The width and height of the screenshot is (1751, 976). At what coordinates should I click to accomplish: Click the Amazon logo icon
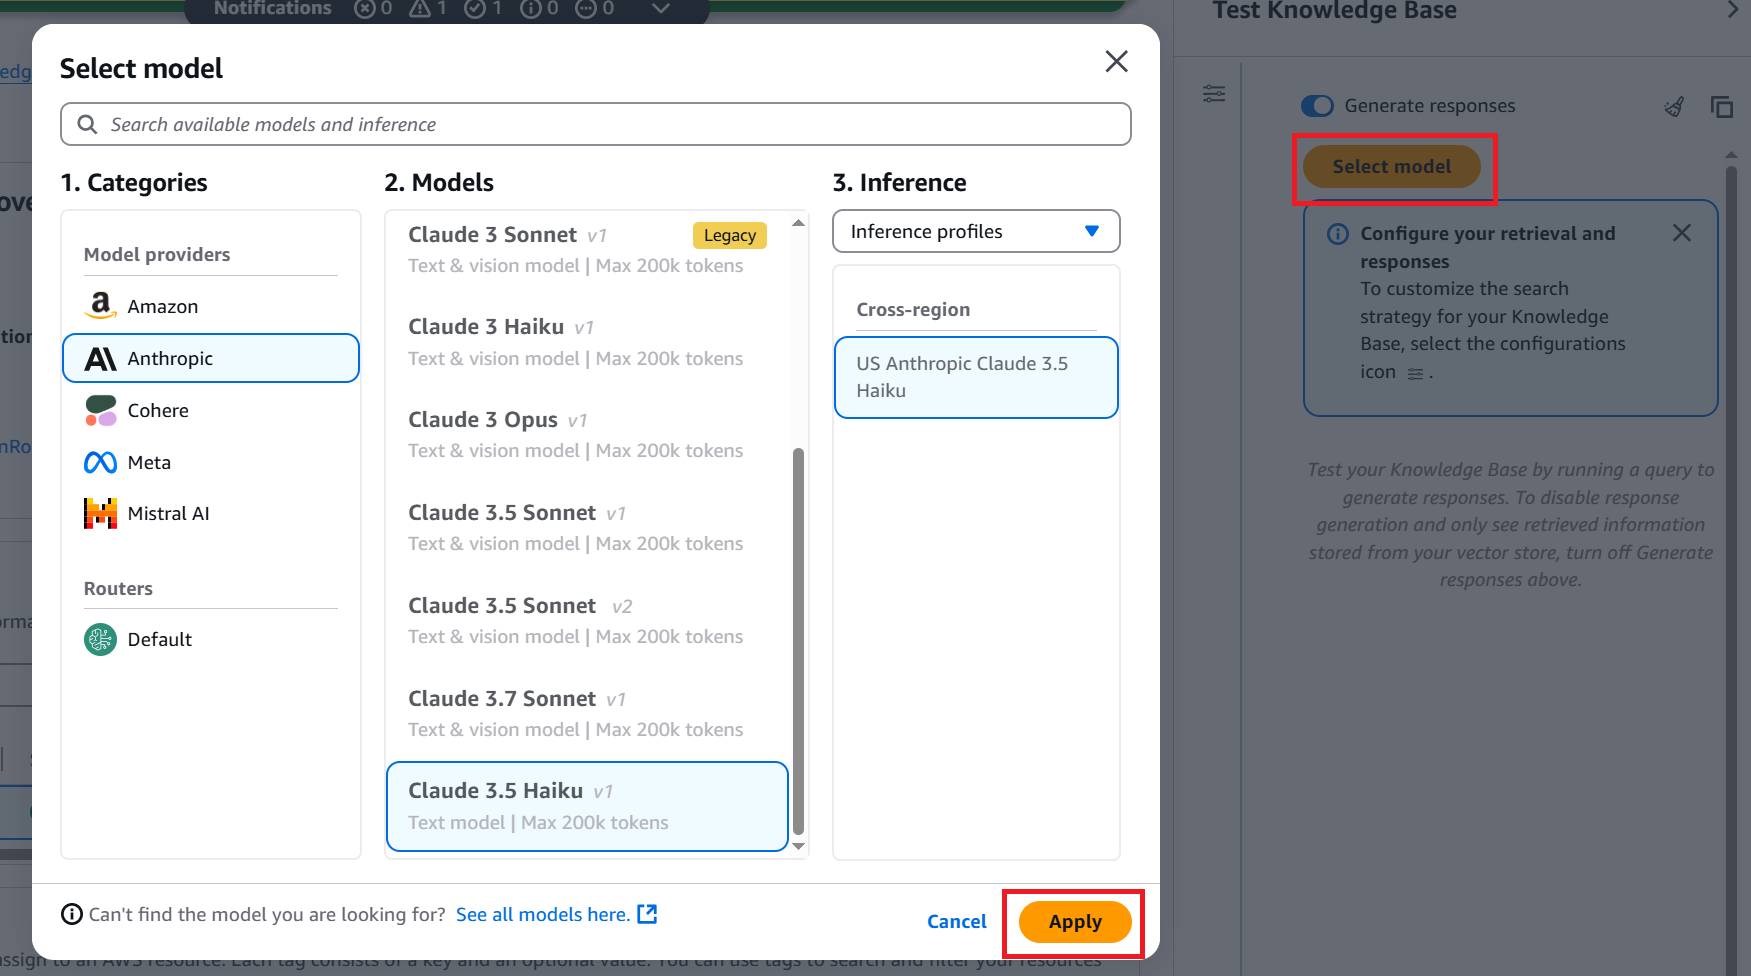point(100,305)
